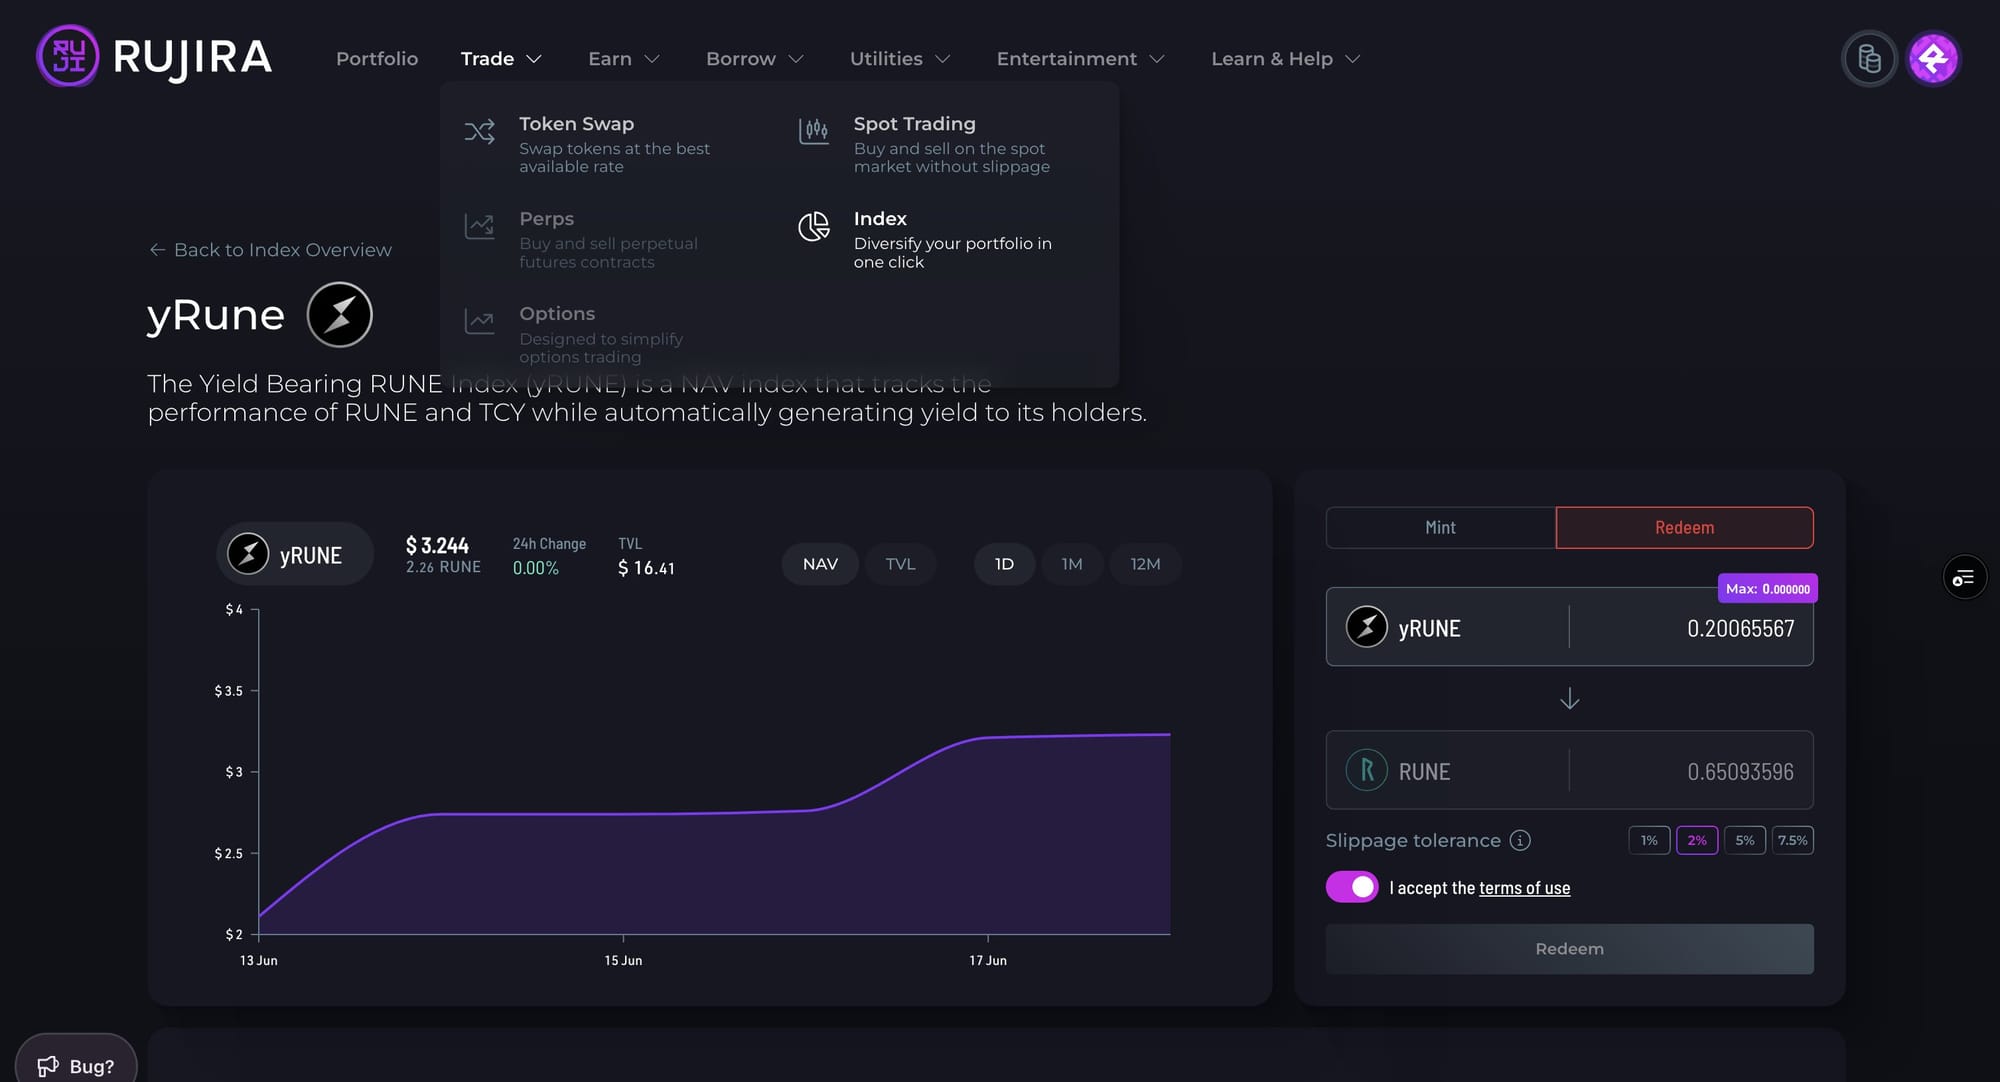Select 1% slippage tolerance

tap(1649, 840)
